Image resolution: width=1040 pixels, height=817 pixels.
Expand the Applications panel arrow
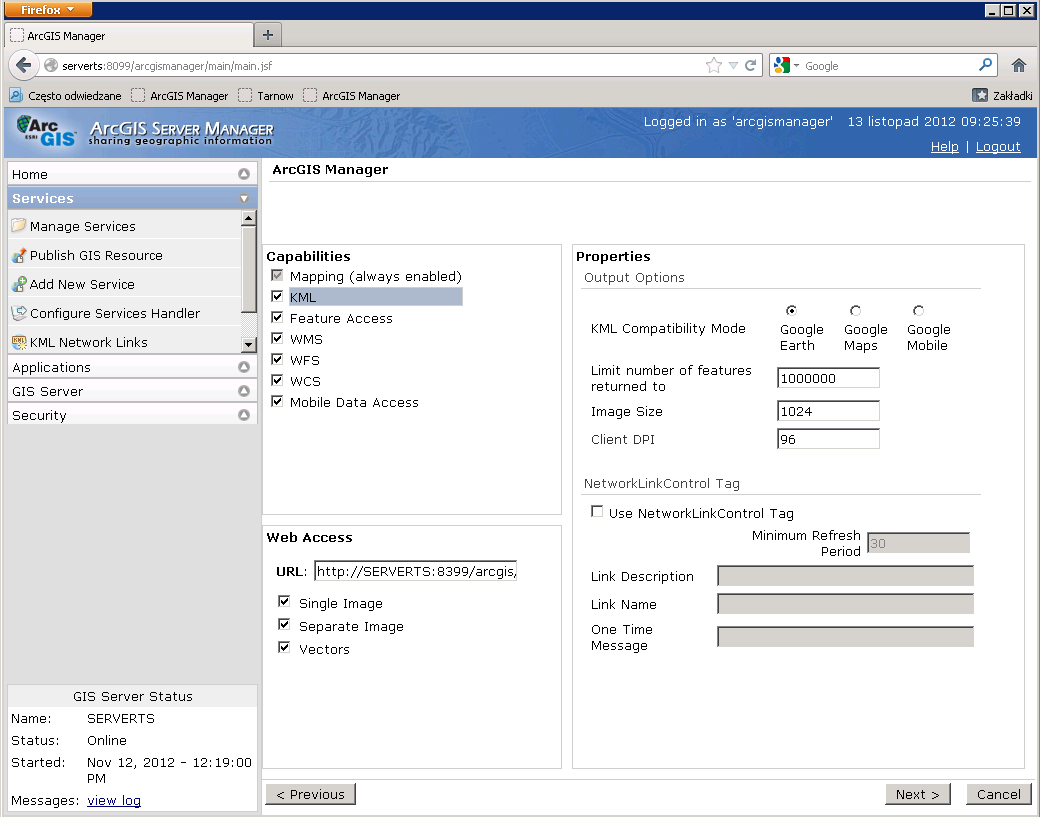[x=243, y=367]
